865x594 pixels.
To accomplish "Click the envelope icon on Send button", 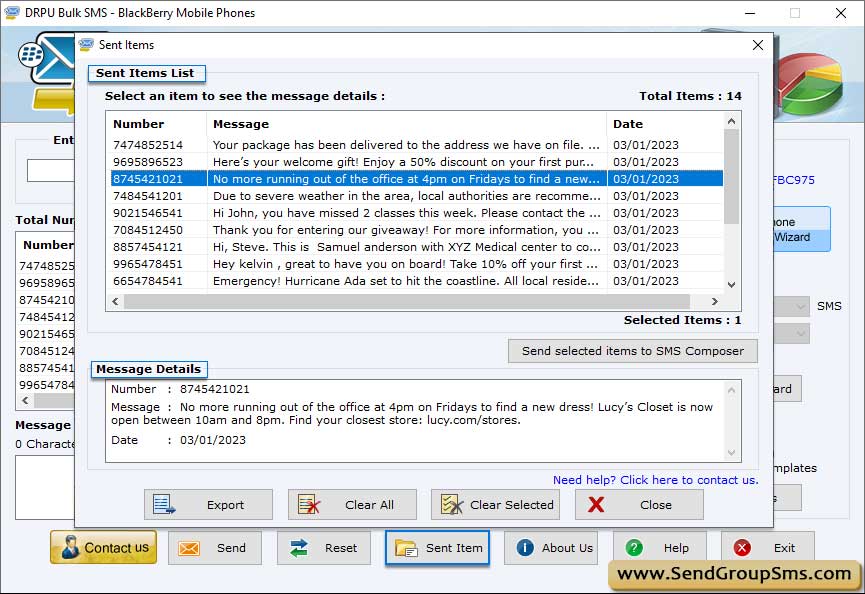I will tap(189, 548).
